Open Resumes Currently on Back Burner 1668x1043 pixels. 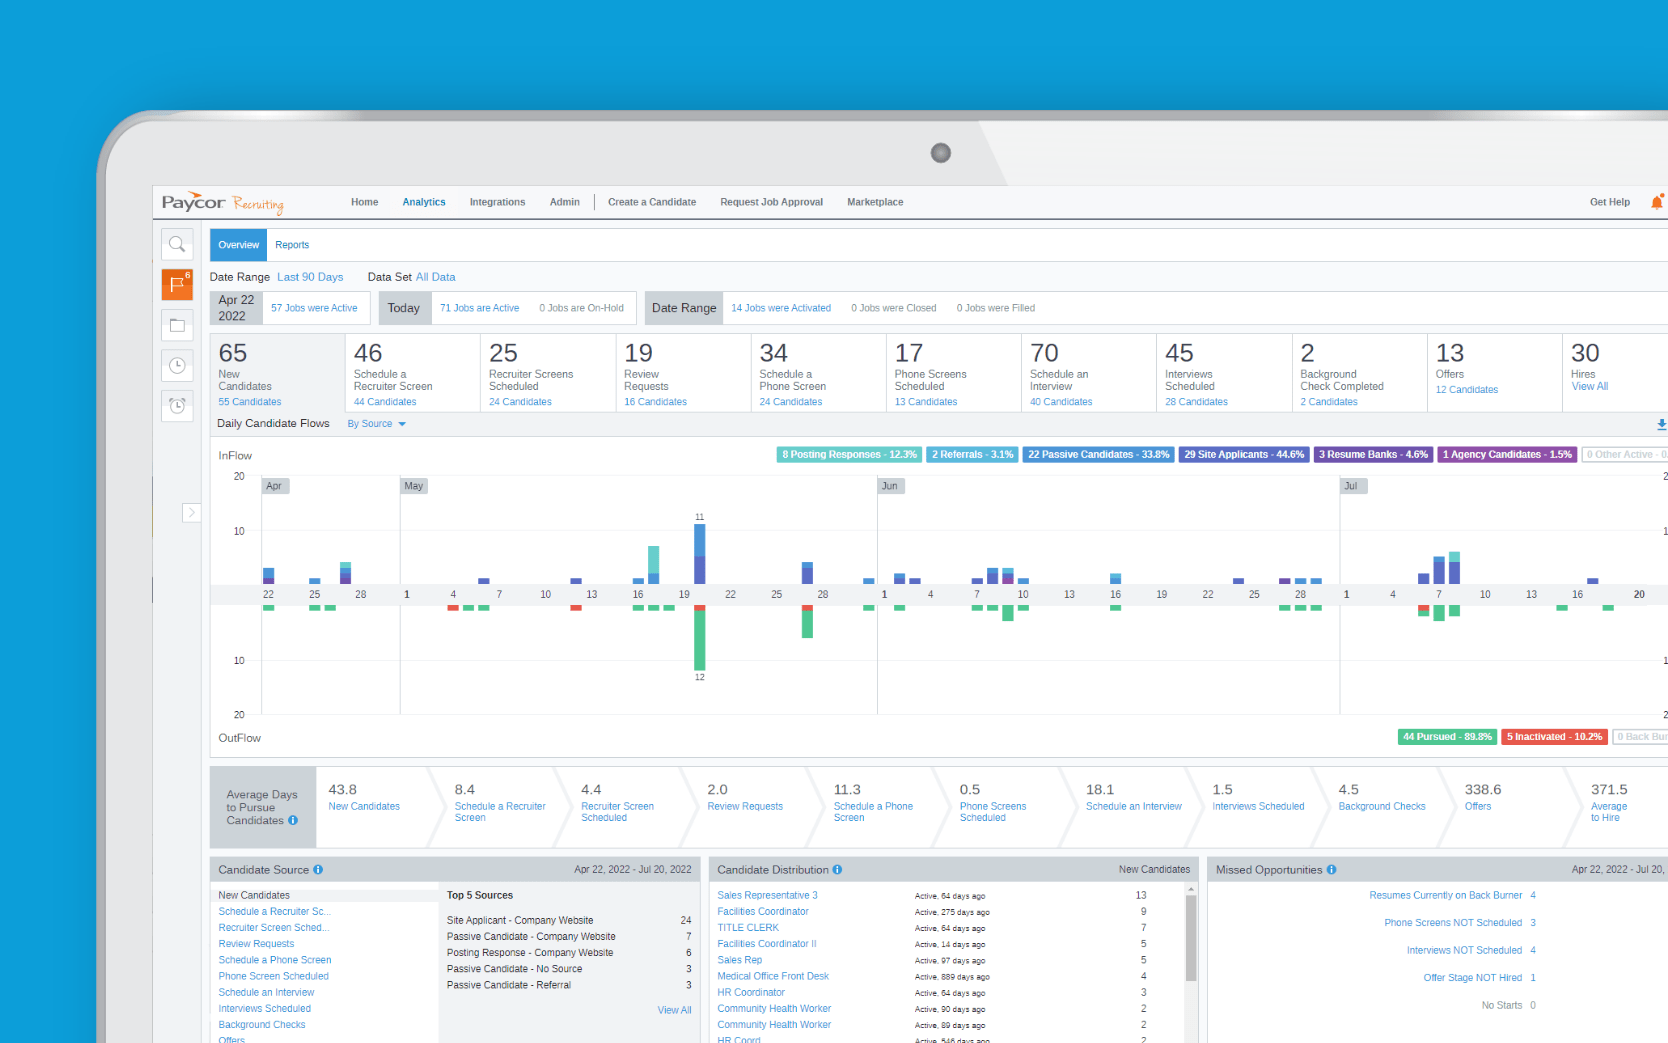(x=1446, y=896)
